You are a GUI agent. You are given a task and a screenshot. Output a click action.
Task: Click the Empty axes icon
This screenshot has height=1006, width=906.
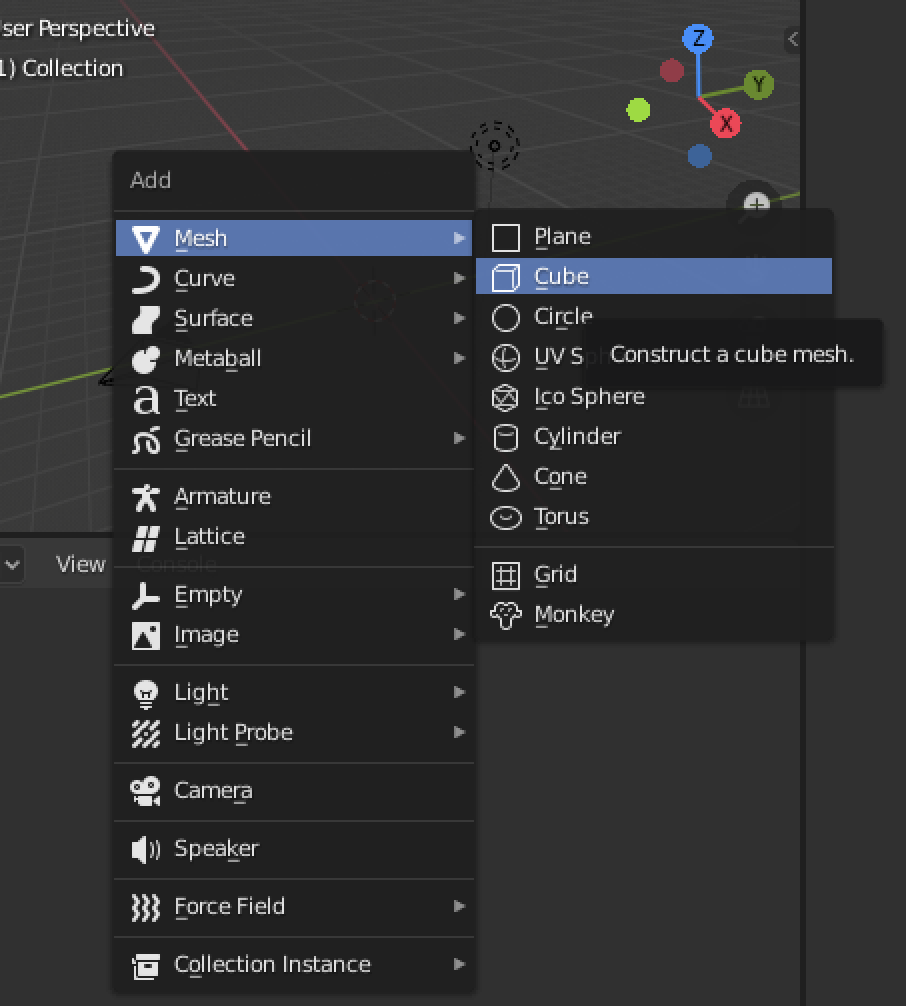pos(146,595)
